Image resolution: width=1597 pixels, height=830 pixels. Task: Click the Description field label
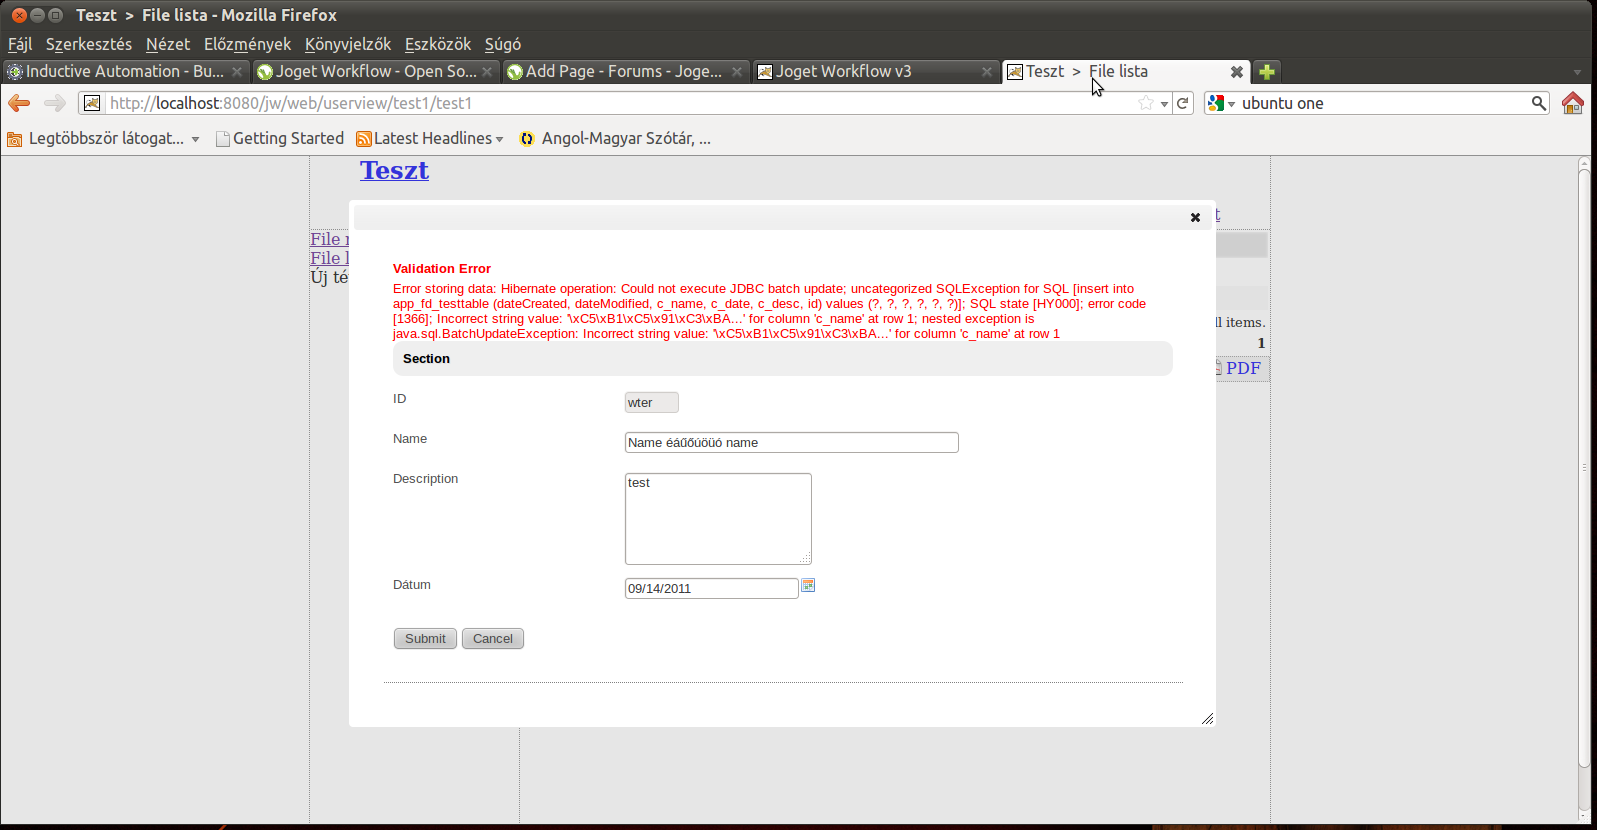pyautogui.click(x=426, y=479)
